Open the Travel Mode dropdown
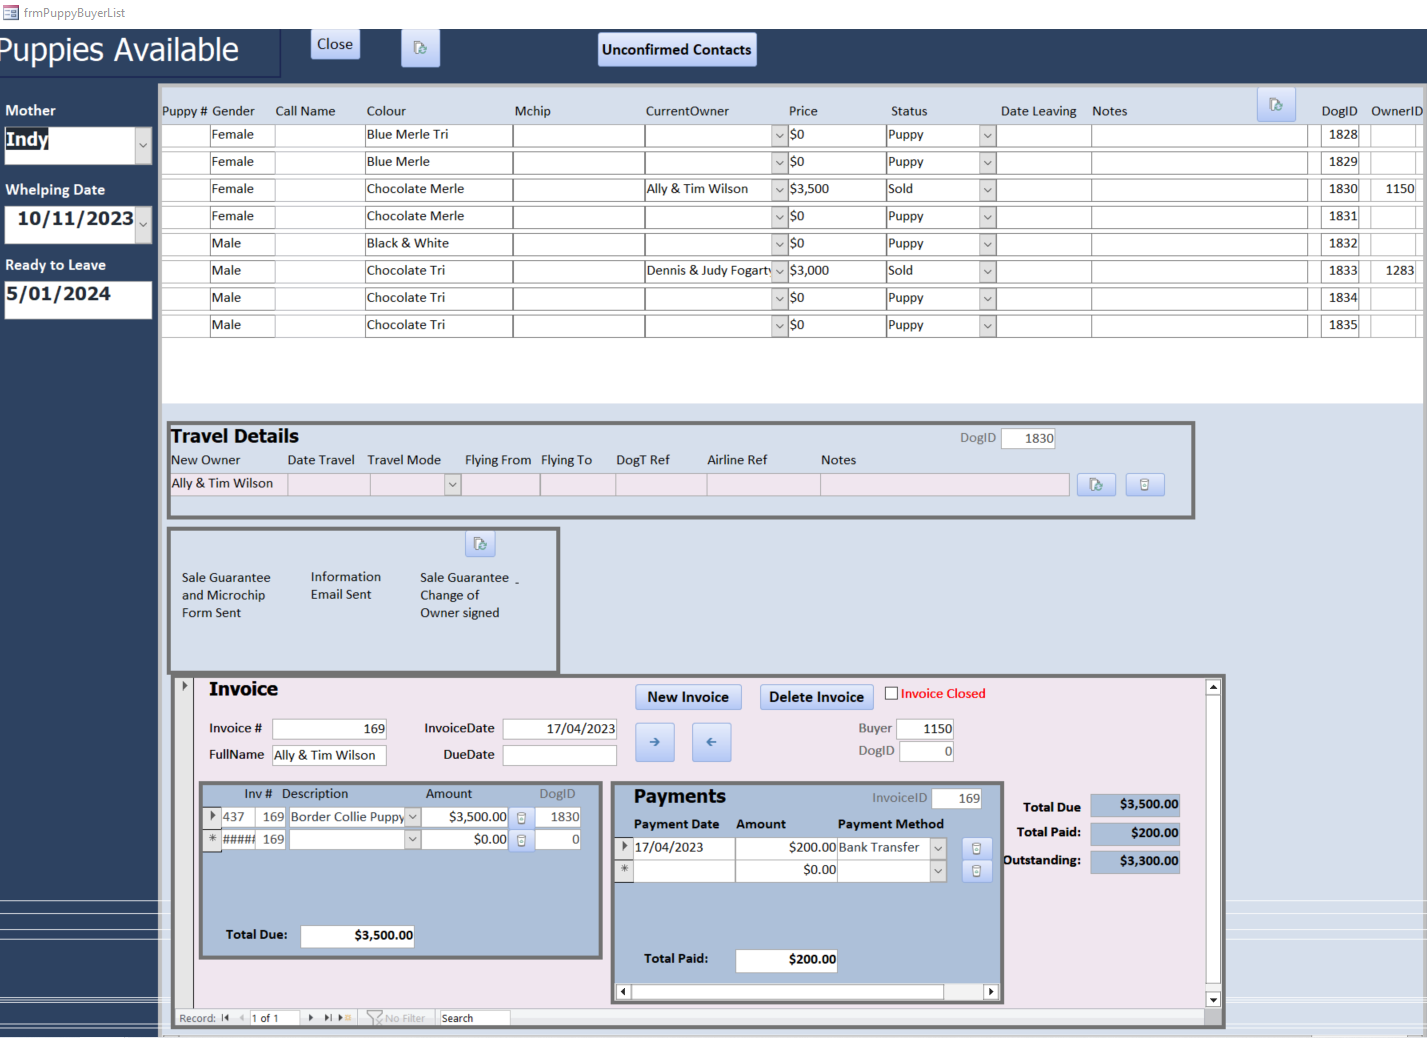 [452, 485]
